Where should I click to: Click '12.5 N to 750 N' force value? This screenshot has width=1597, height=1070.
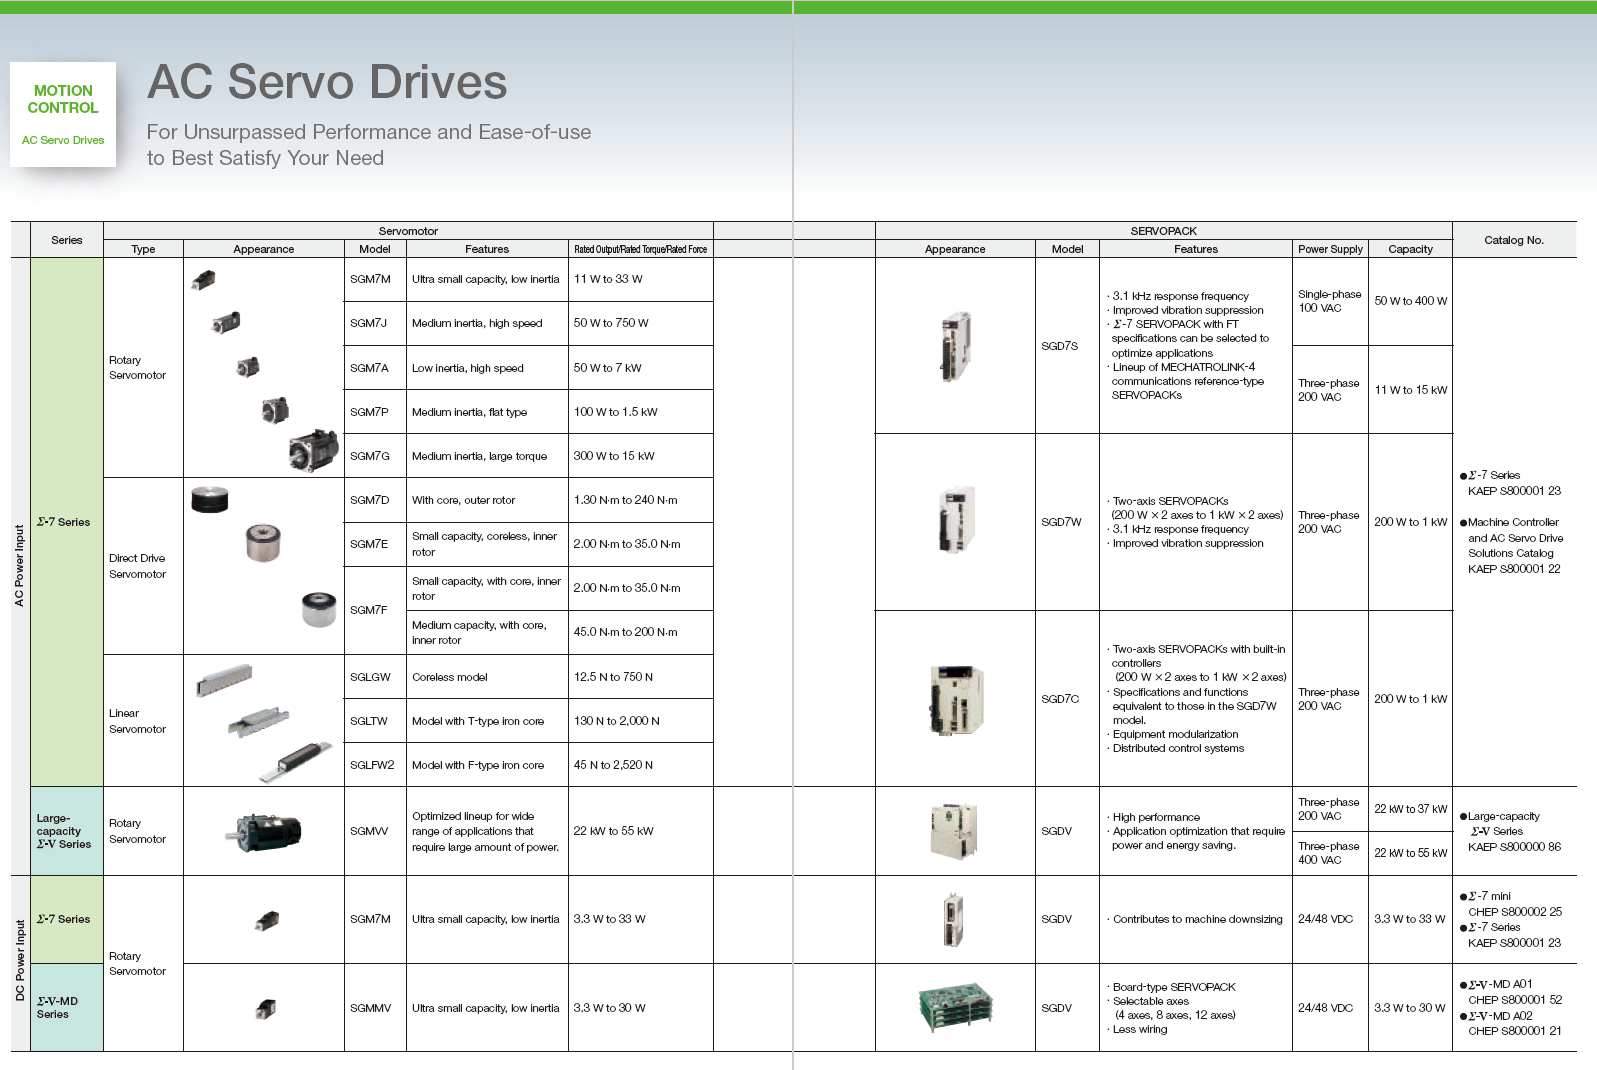[x=613, y=677]
